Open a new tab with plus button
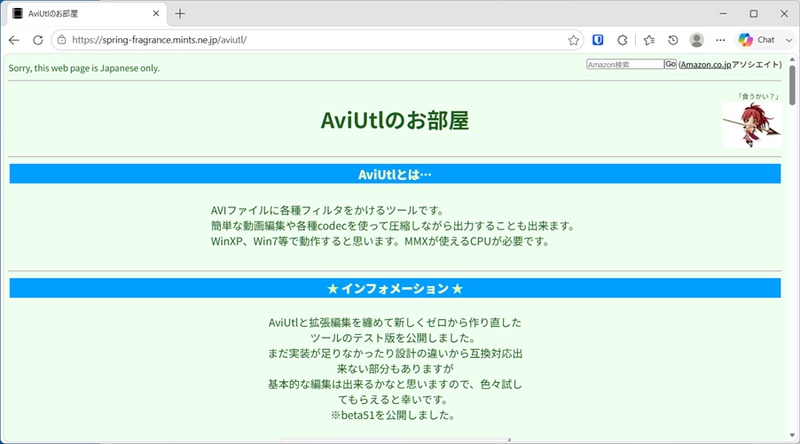The width and height of the screenshot is (800, 444). coord(180,14)
